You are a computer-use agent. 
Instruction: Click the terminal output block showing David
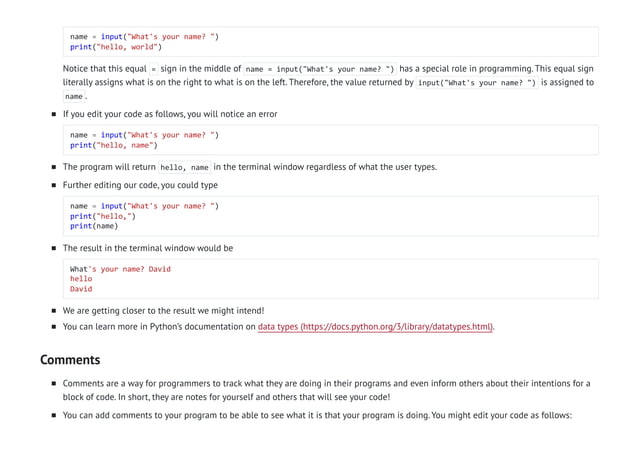pos(330,279)
